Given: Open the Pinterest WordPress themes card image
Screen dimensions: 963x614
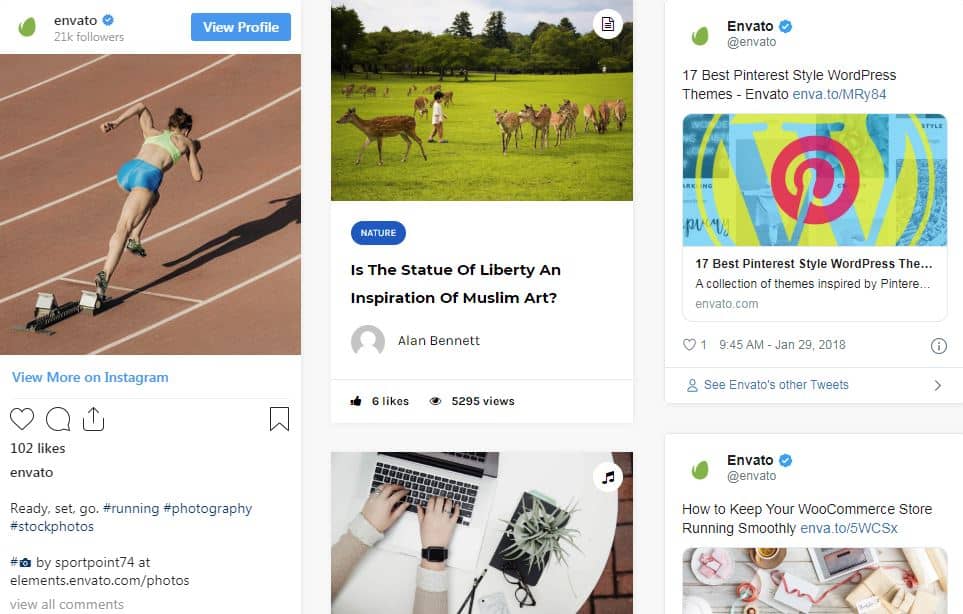Looking at the screenshot, I should point(814,180).
